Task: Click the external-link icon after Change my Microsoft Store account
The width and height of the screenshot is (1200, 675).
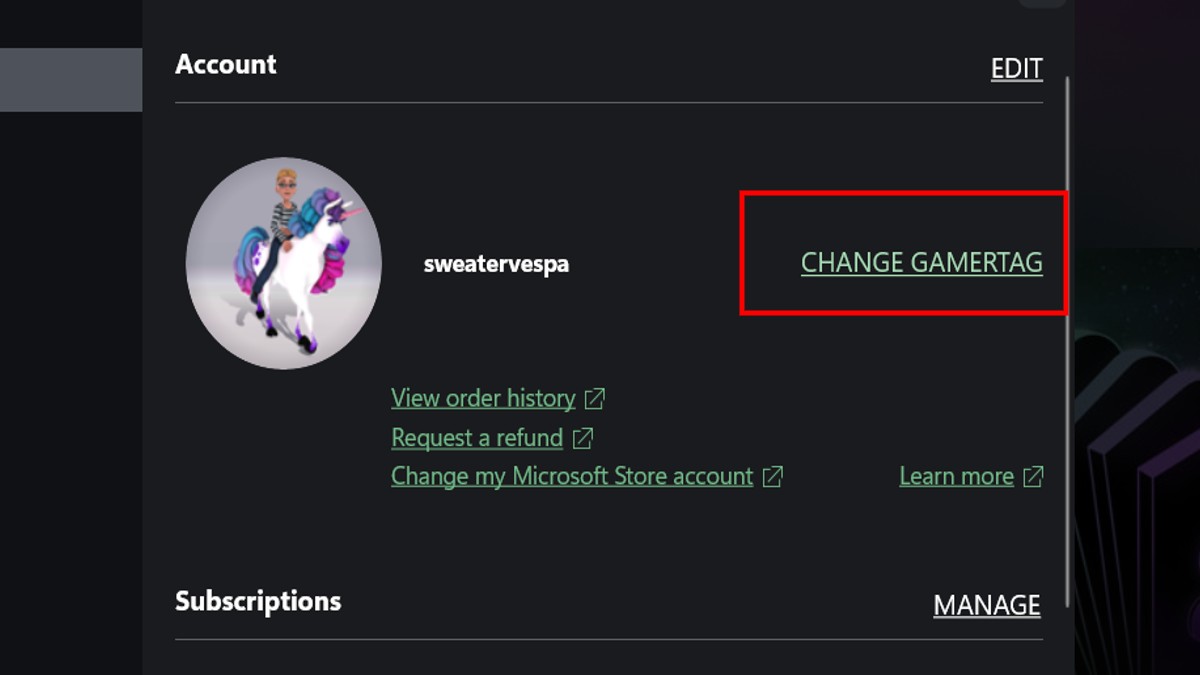Action: click(771, 476)
